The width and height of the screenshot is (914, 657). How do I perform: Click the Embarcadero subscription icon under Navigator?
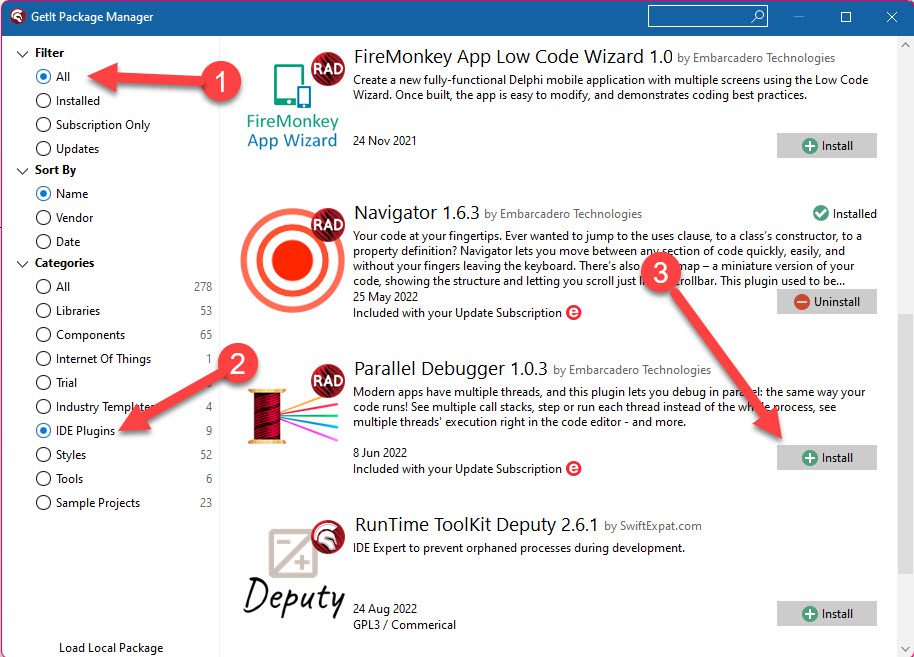pyautogui.click(x=574, y=312)
